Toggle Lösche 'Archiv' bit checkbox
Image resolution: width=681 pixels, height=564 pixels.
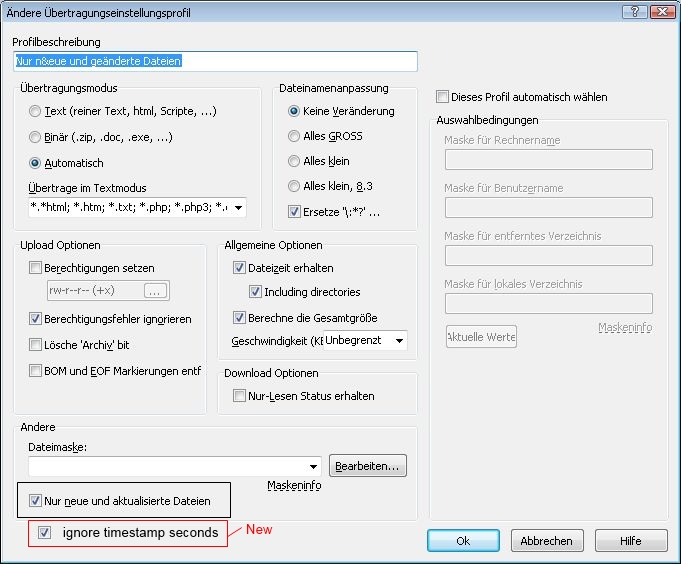36,344
